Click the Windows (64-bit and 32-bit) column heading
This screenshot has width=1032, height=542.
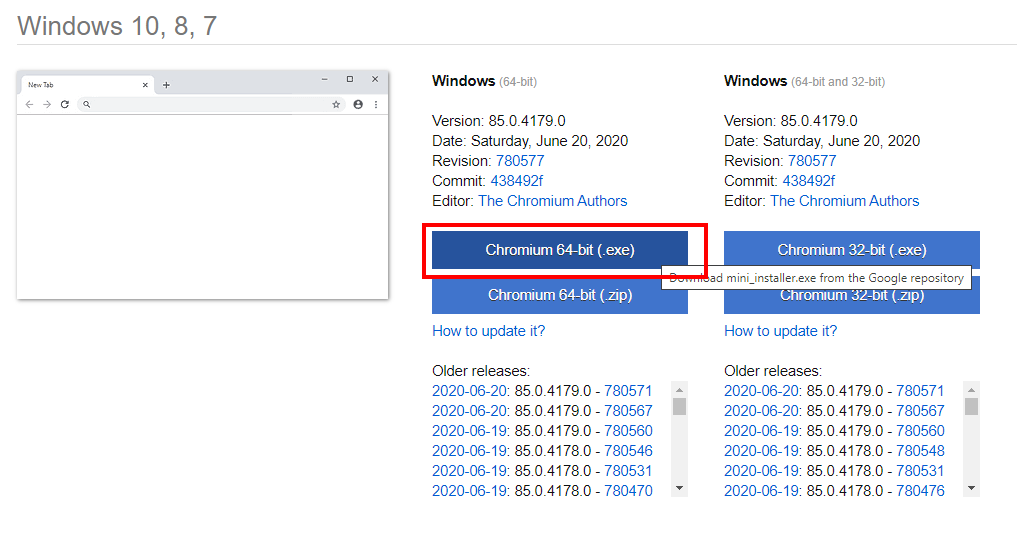(804, 81)
